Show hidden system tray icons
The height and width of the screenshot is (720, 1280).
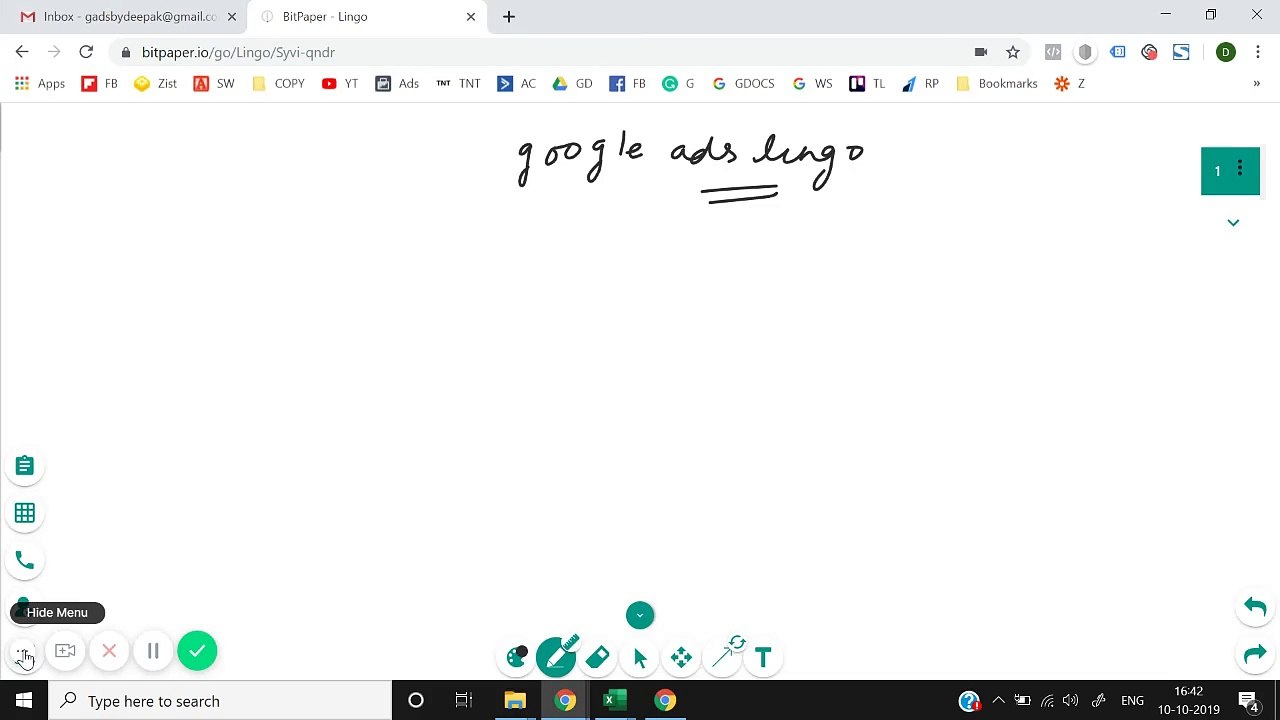[x=998, y=701]
